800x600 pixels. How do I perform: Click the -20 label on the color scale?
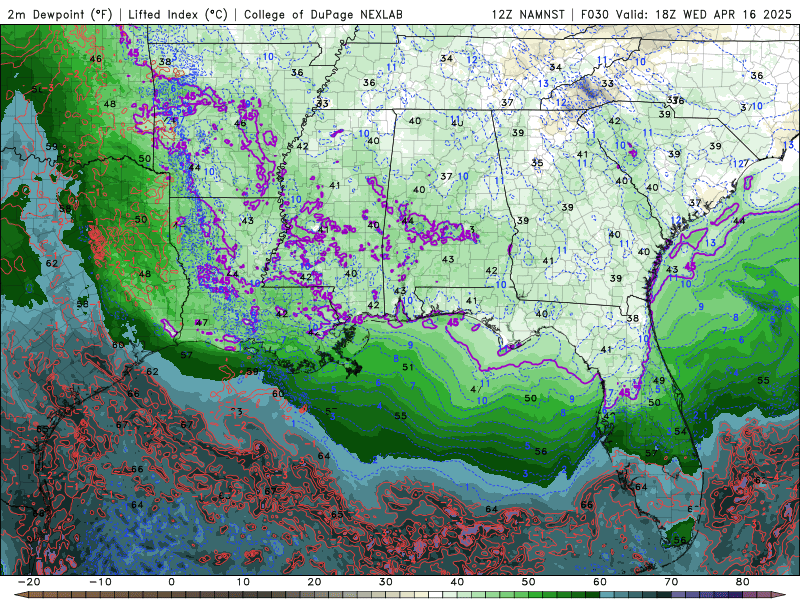tap(29, 582)
